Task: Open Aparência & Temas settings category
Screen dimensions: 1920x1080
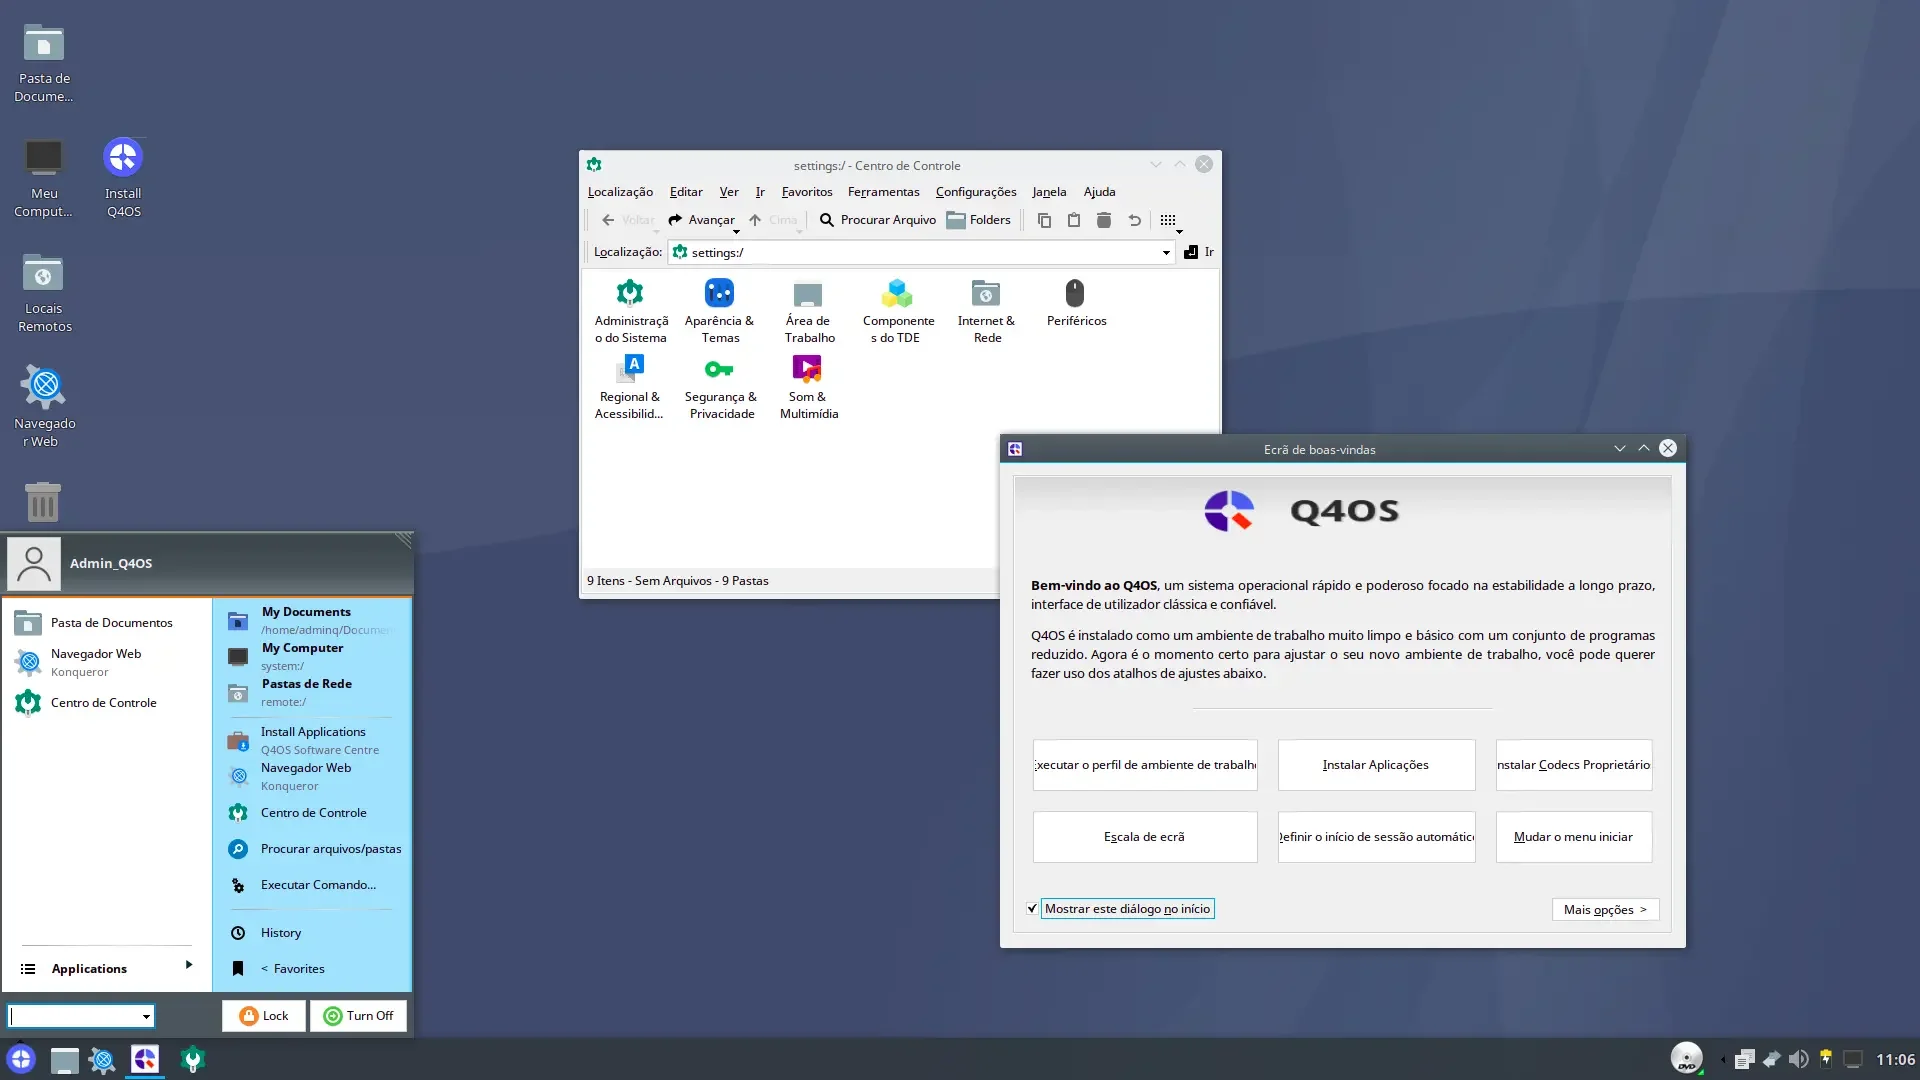Action: tap(719, 311)
